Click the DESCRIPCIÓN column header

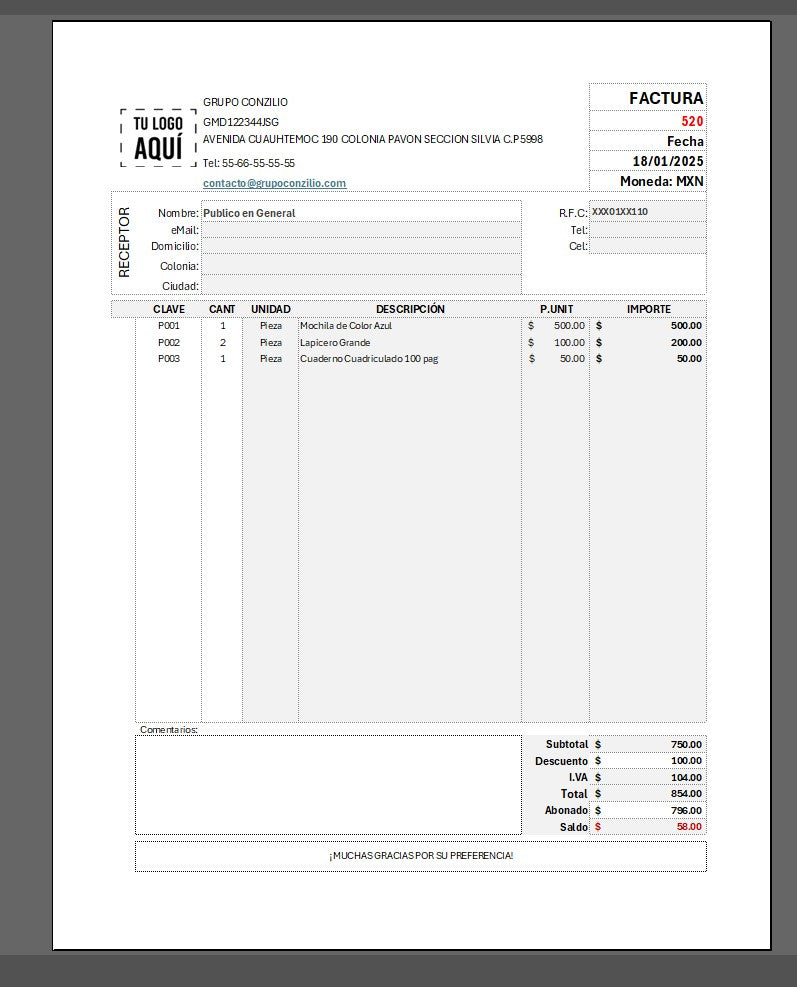click(410, 309)
